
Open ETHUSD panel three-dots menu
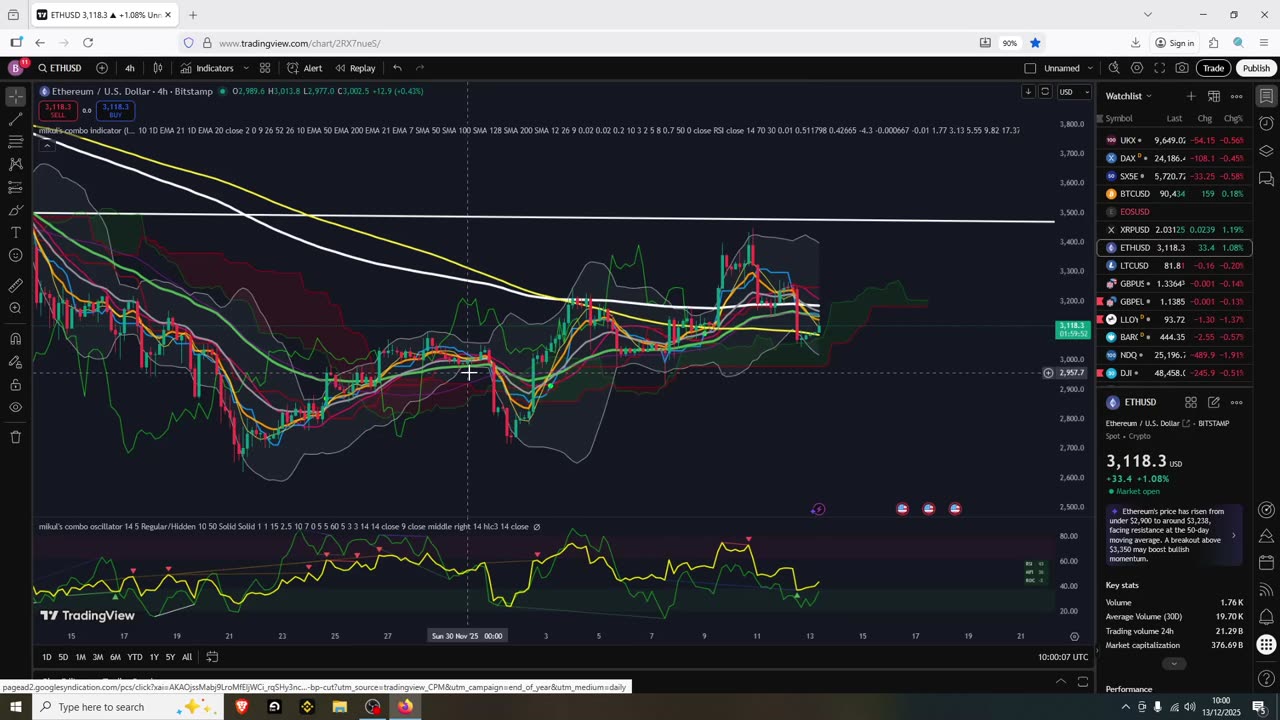click(1236, 402)
